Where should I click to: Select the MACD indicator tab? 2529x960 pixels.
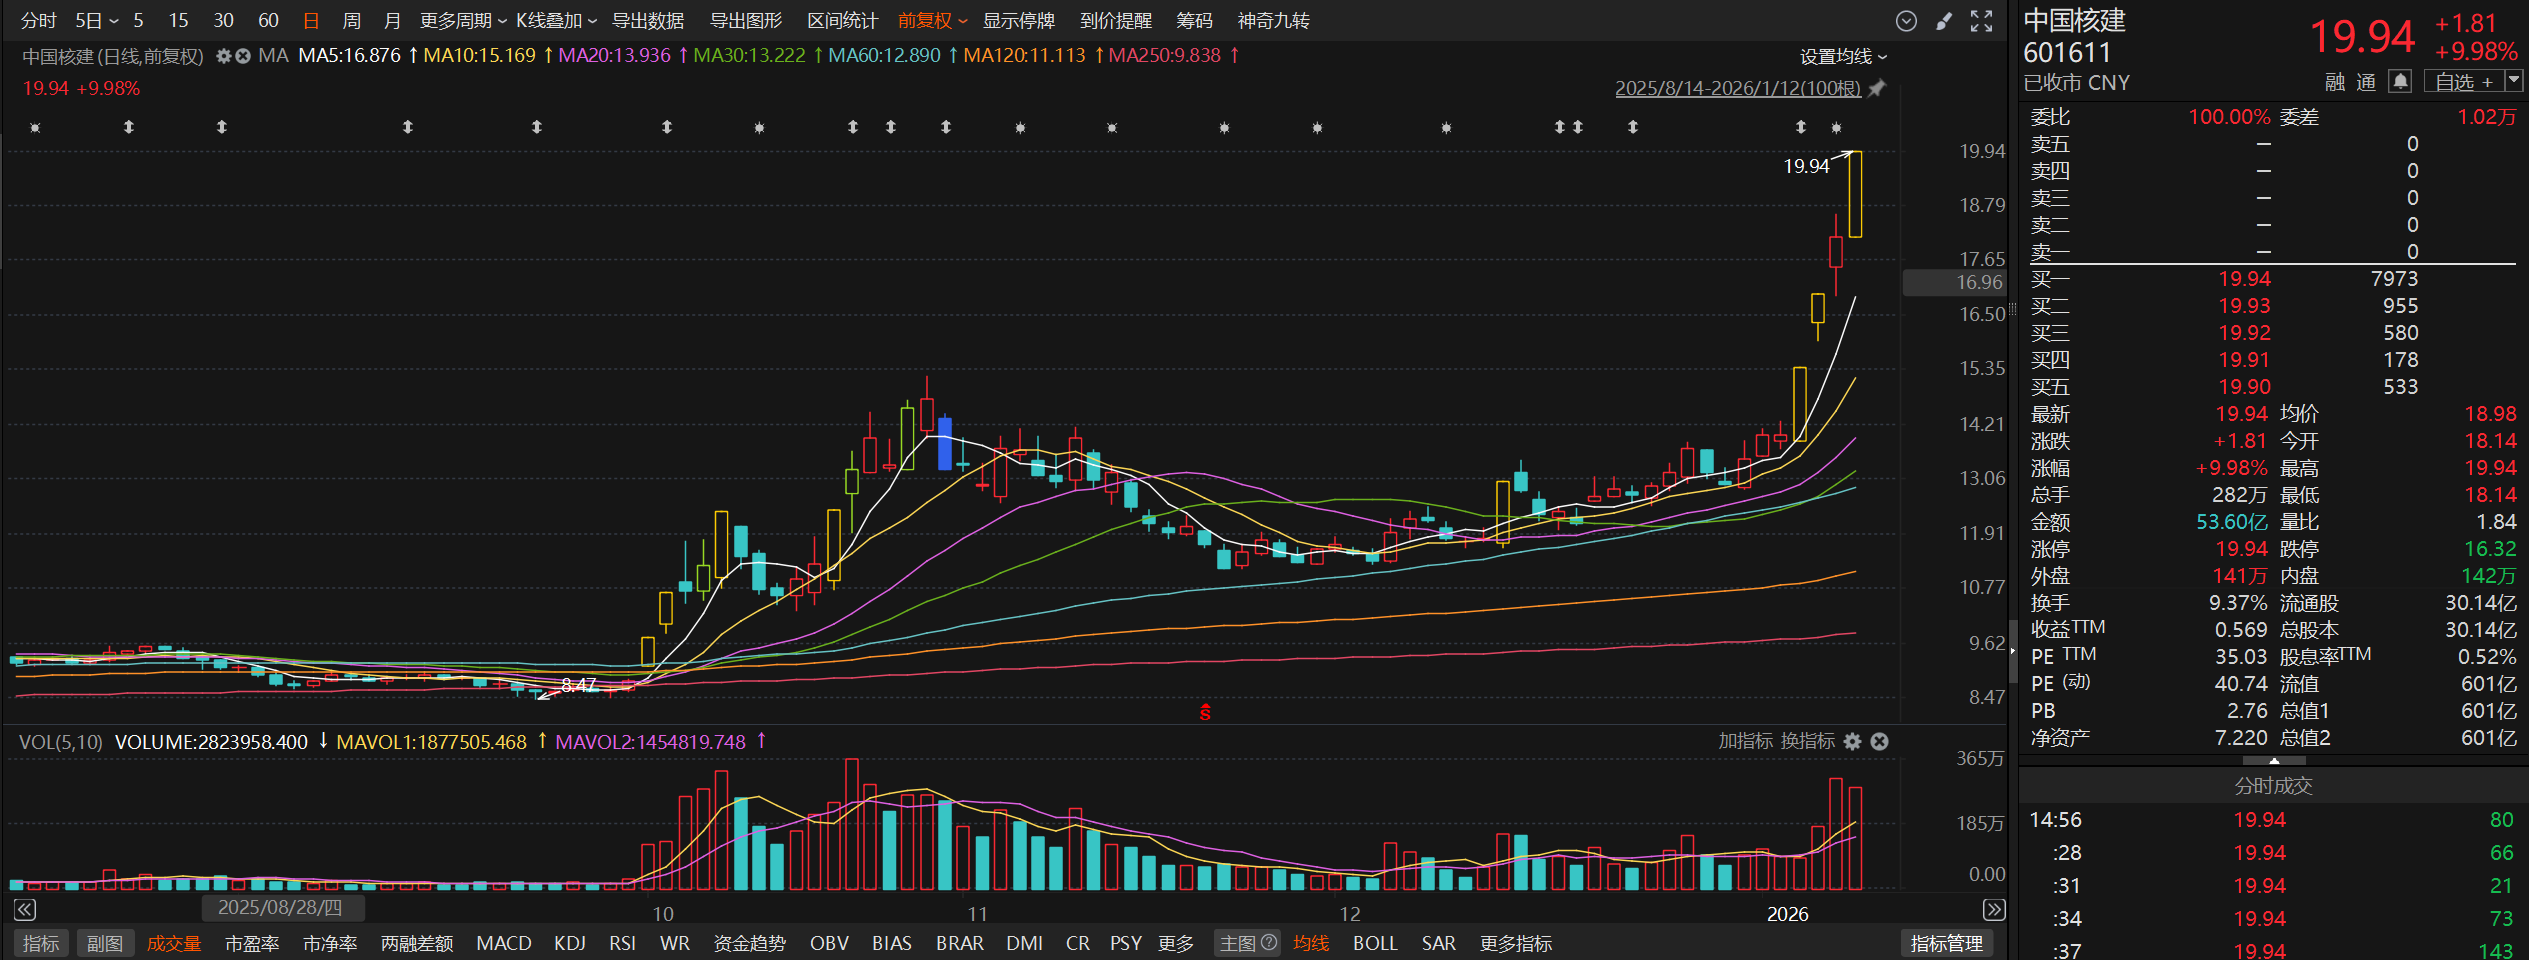click(503, 943)
